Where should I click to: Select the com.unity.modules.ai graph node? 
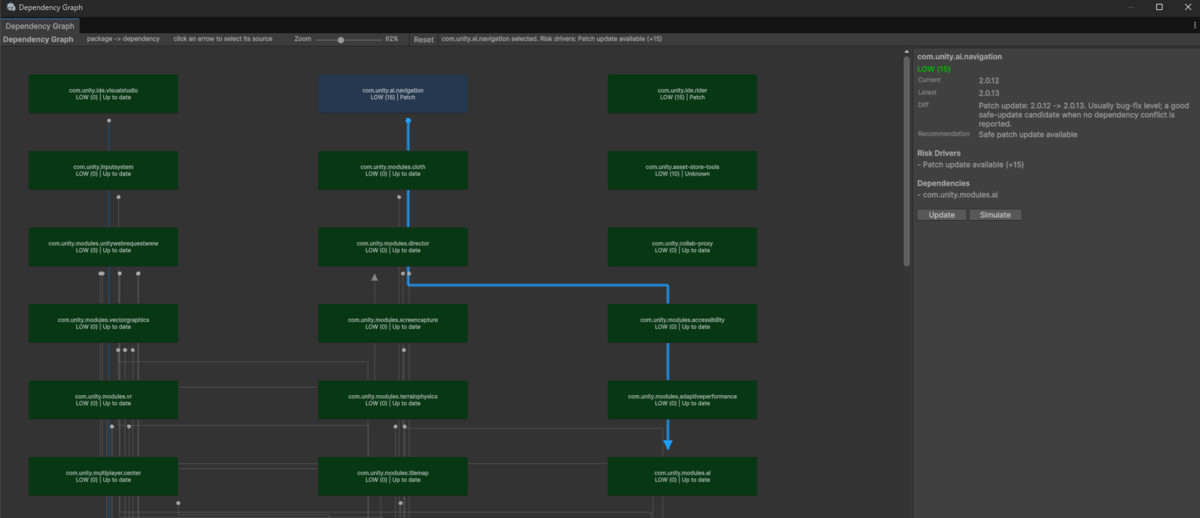pos(683,476)
